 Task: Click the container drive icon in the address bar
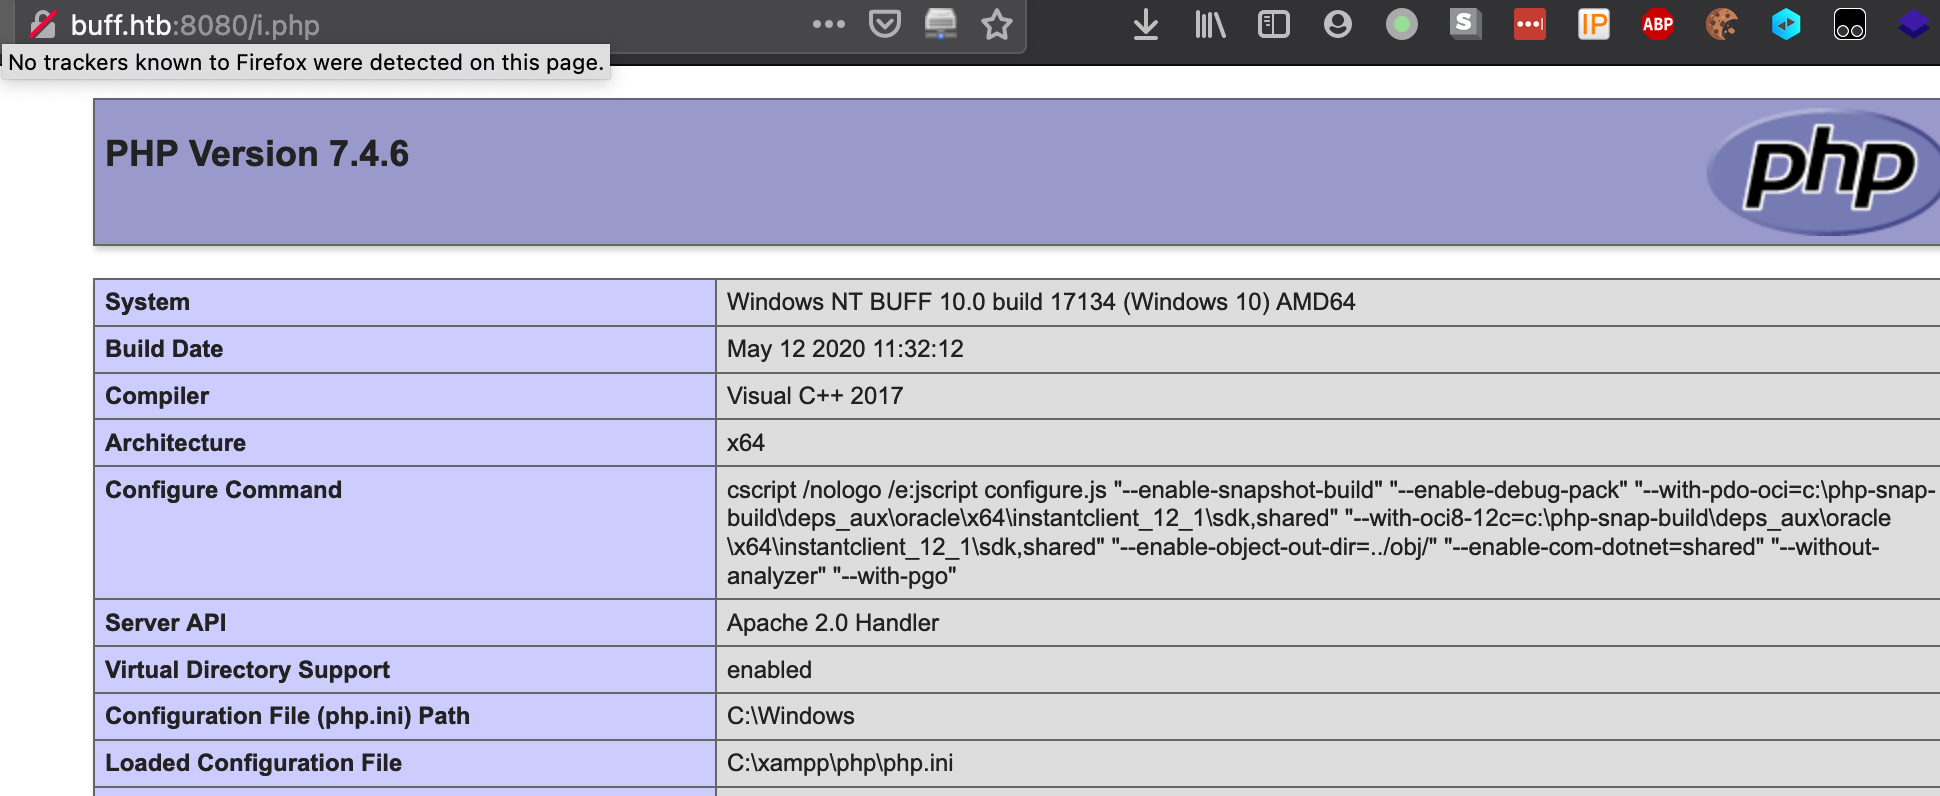click(940, 23)
